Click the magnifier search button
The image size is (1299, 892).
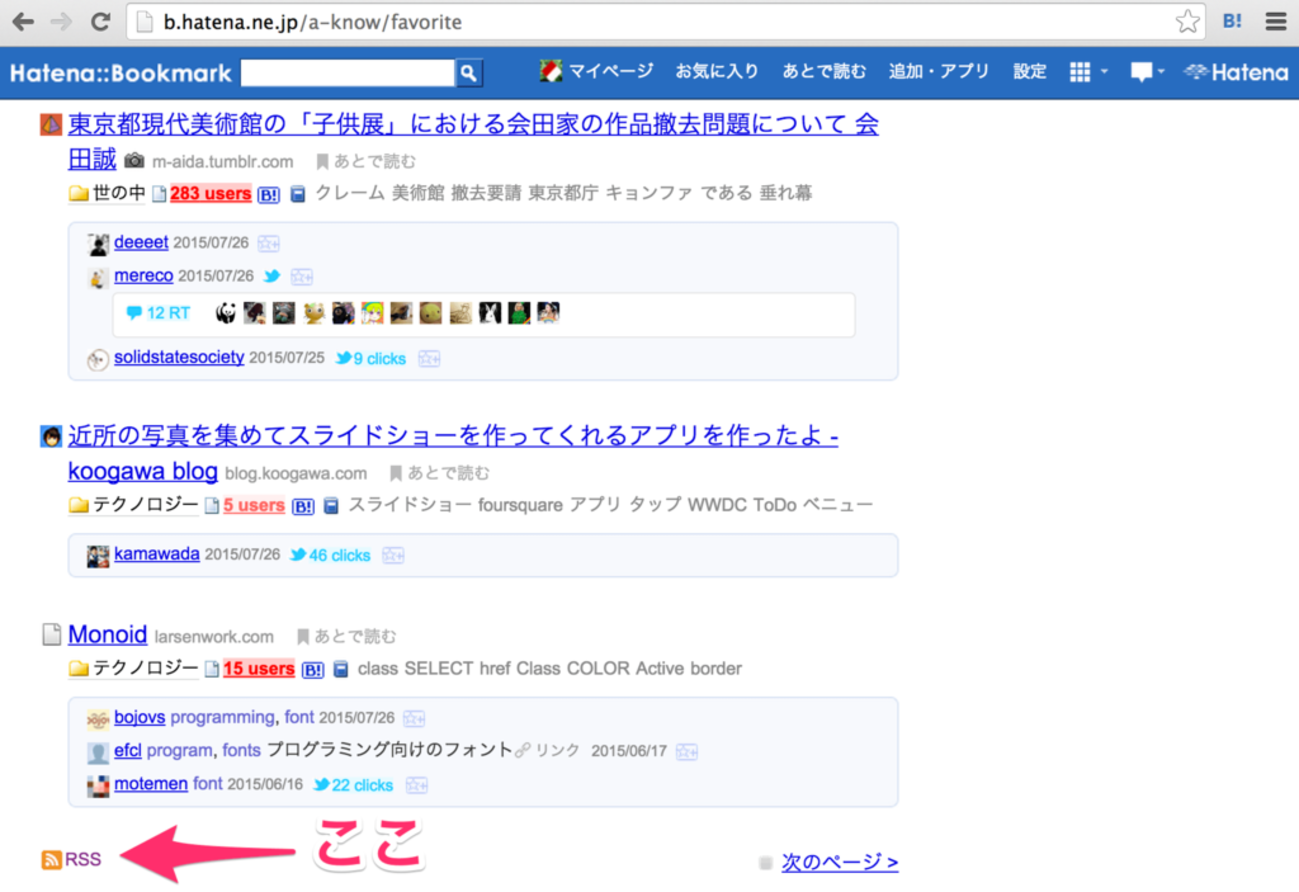coord(469,73)
